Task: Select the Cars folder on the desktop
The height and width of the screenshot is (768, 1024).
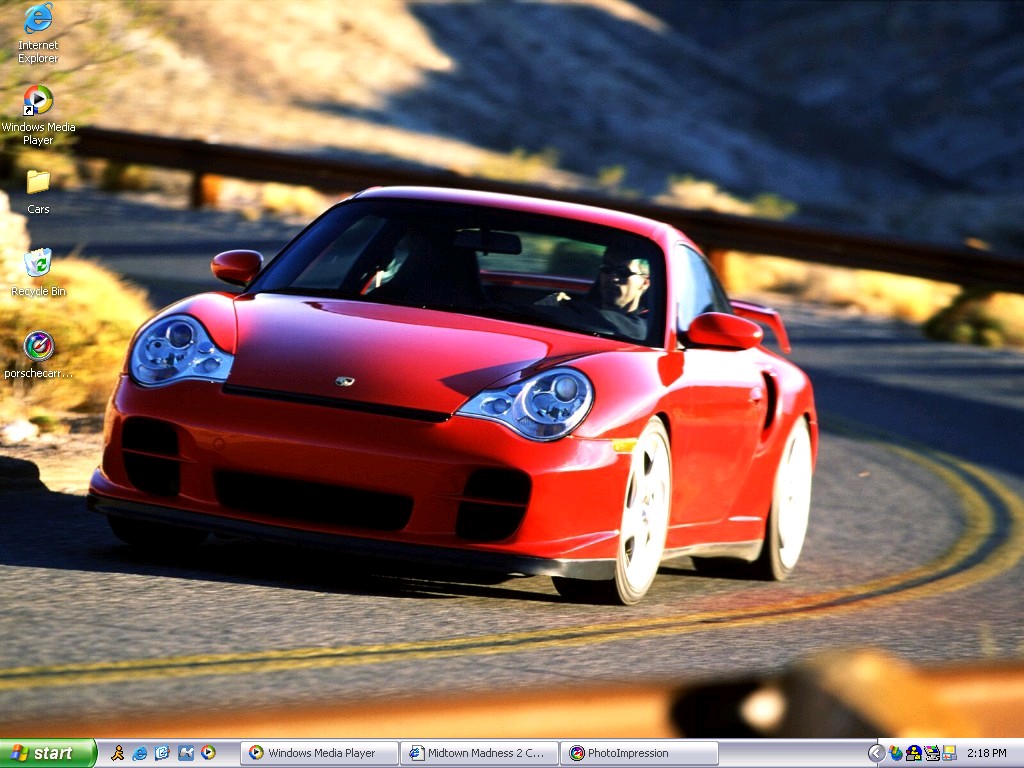Action: point(38,182)
